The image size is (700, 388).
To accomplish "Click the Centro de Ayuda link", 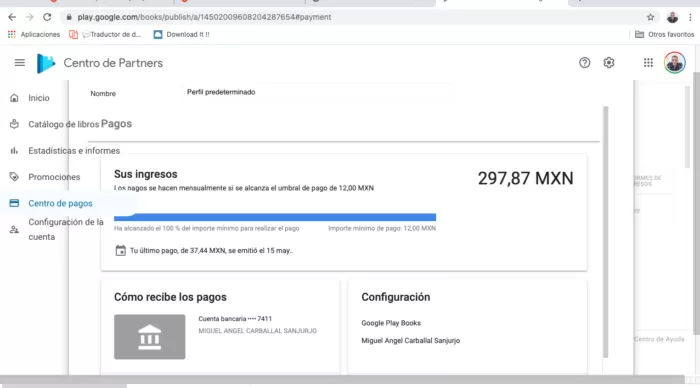I will click(659, 339).
